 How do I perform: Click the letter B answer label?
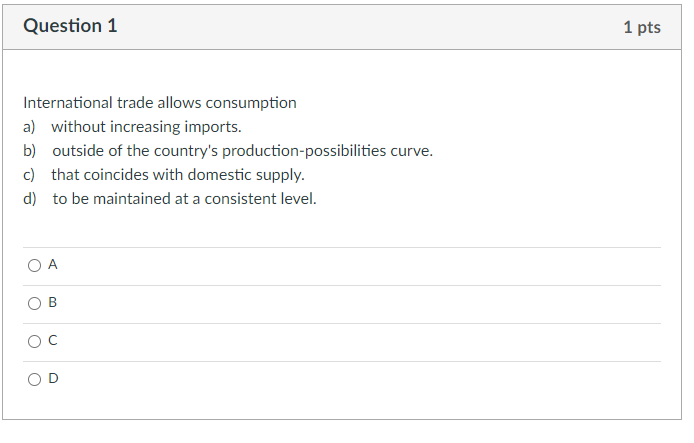click(x=53, y=303)
